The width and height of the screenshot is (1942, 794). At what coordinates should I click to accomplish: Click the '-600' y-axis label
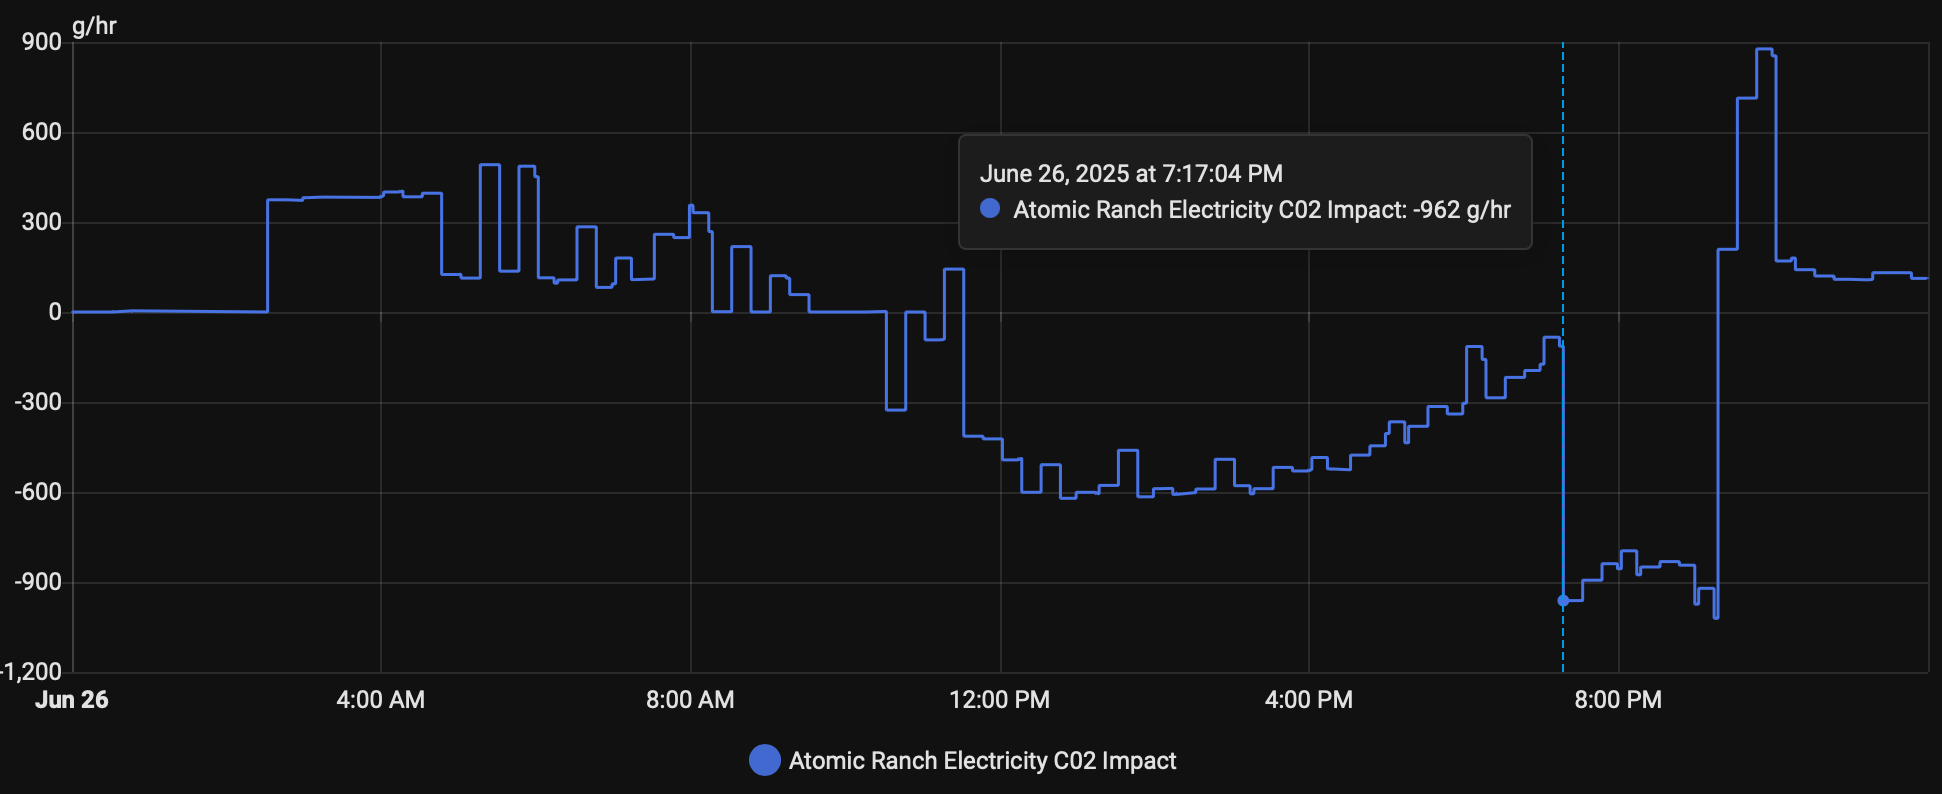[38, 492]
